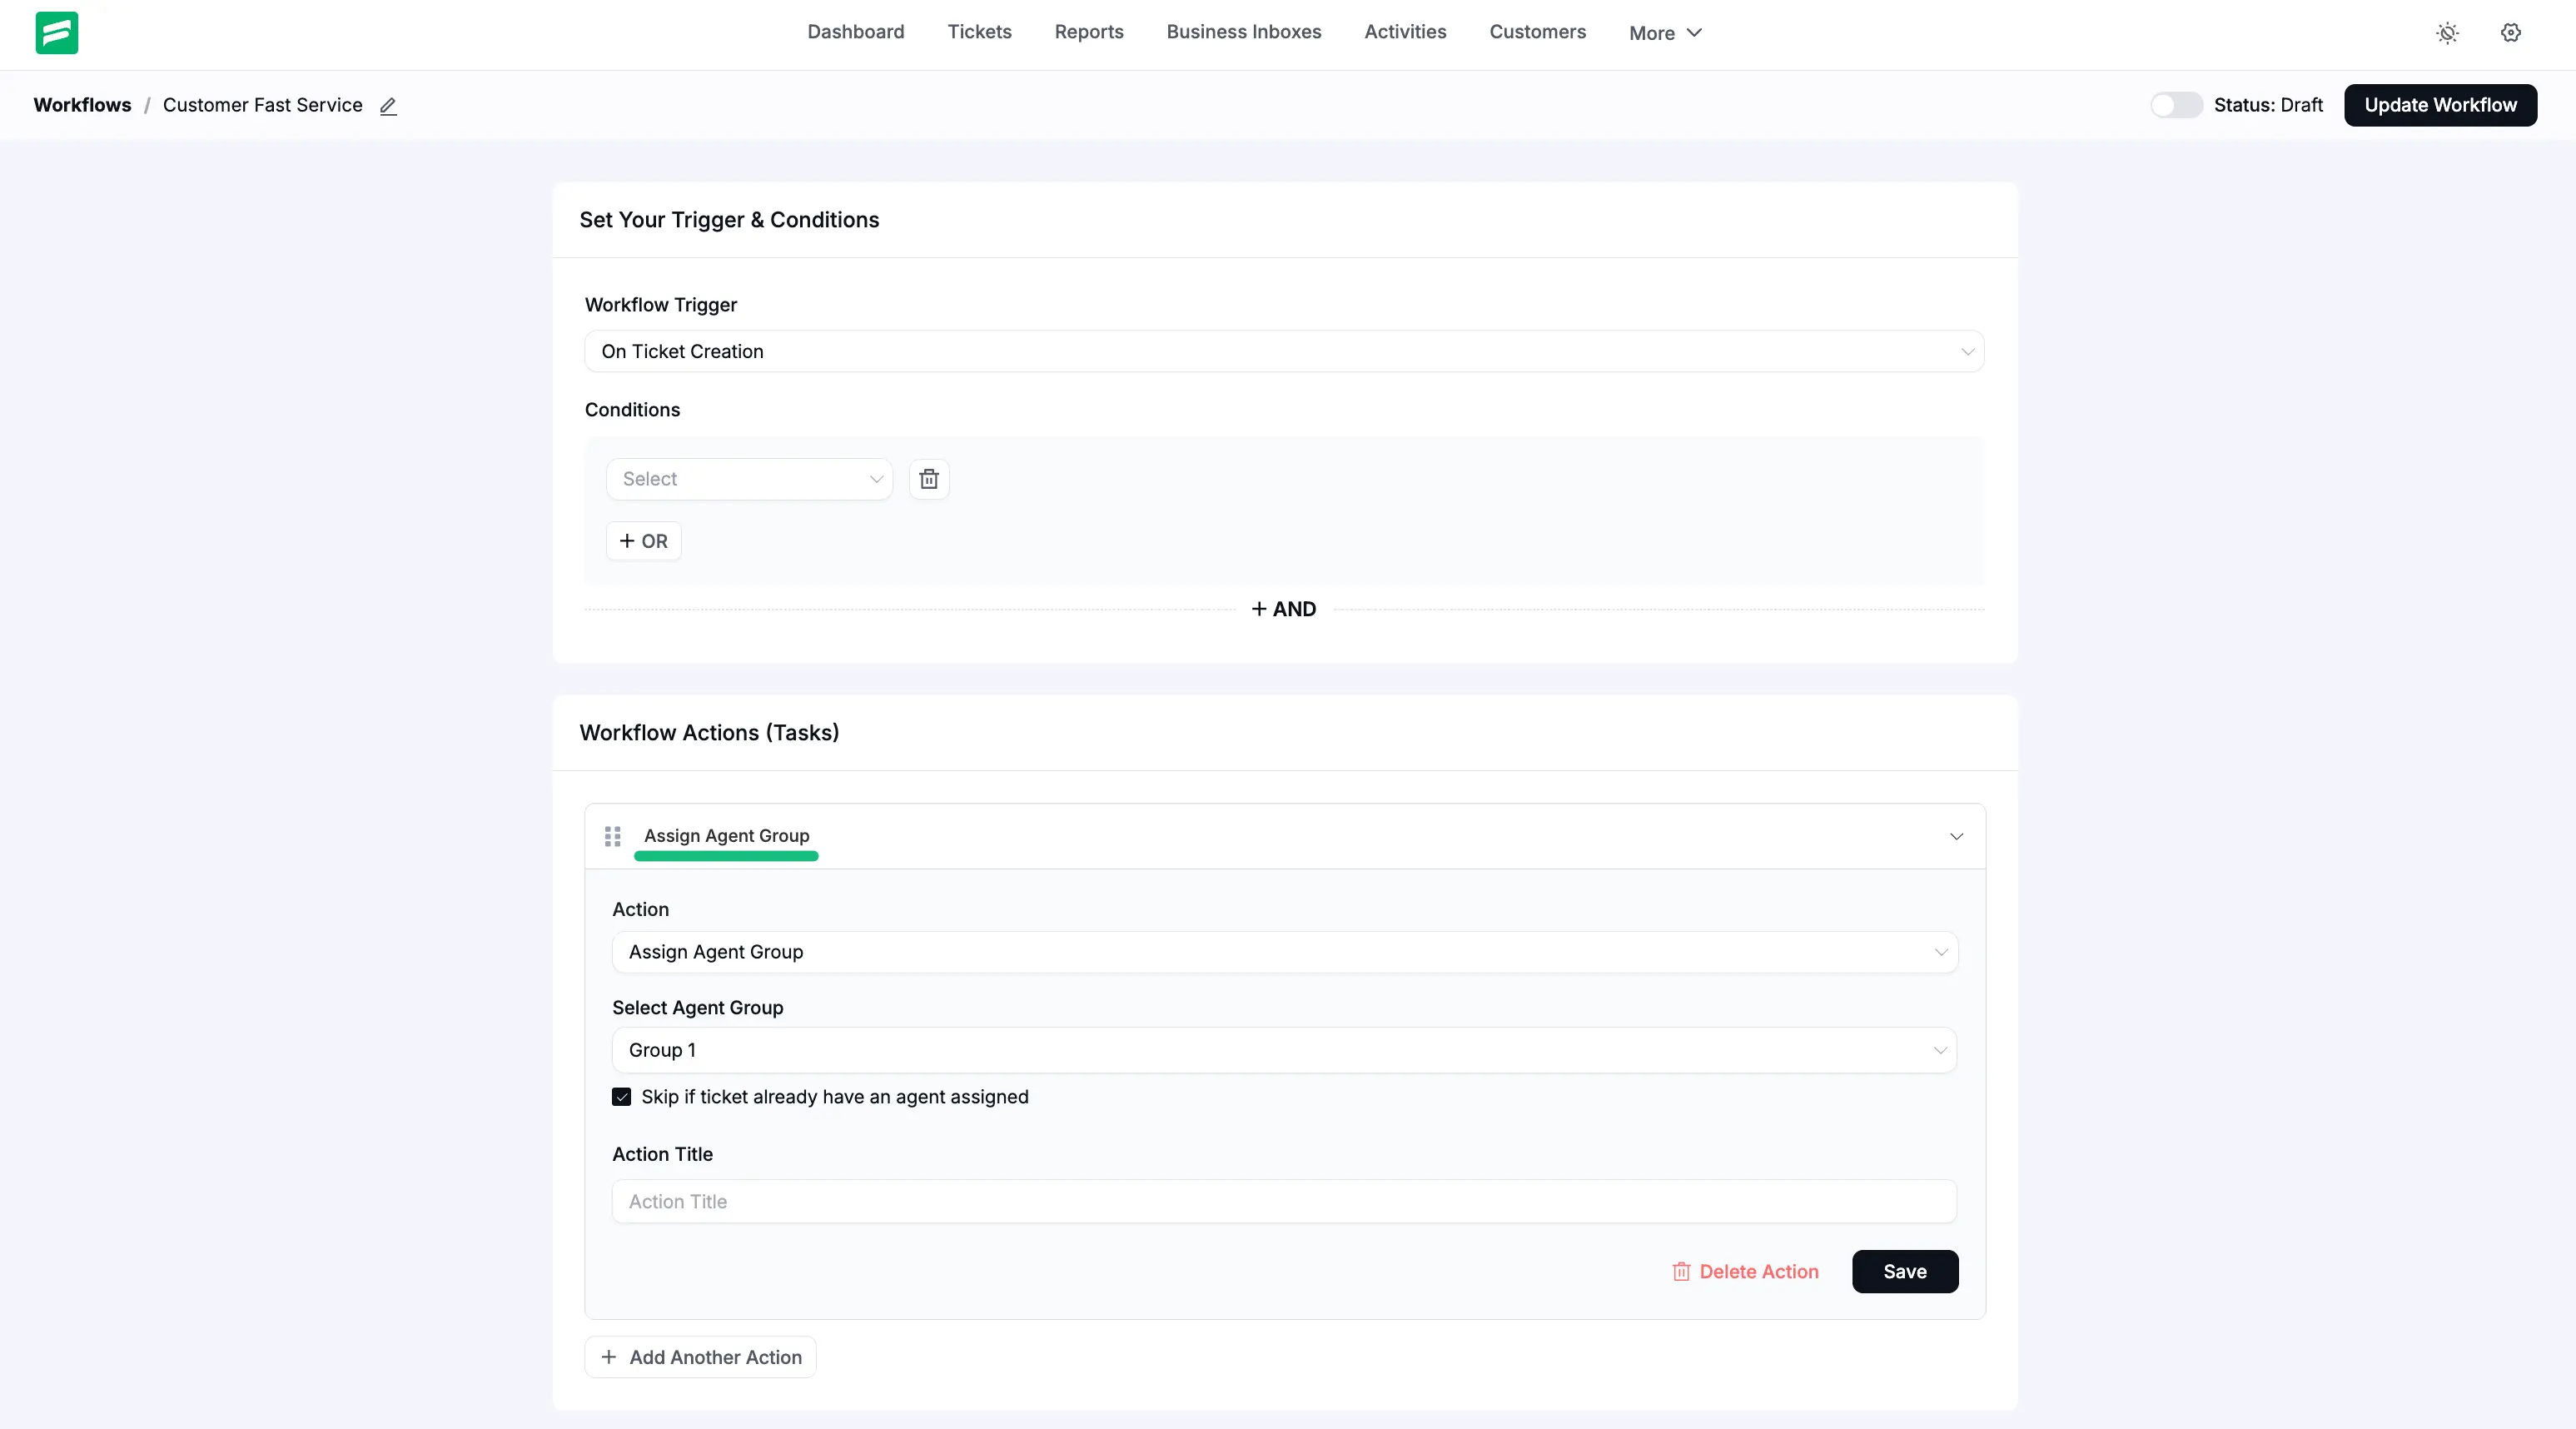Click the Action Title input field

(1284, 1201)
